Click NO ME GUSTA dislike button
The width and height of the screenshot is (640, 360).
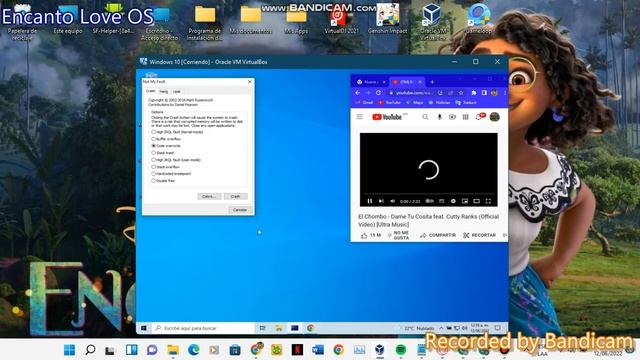coord(398,236)
